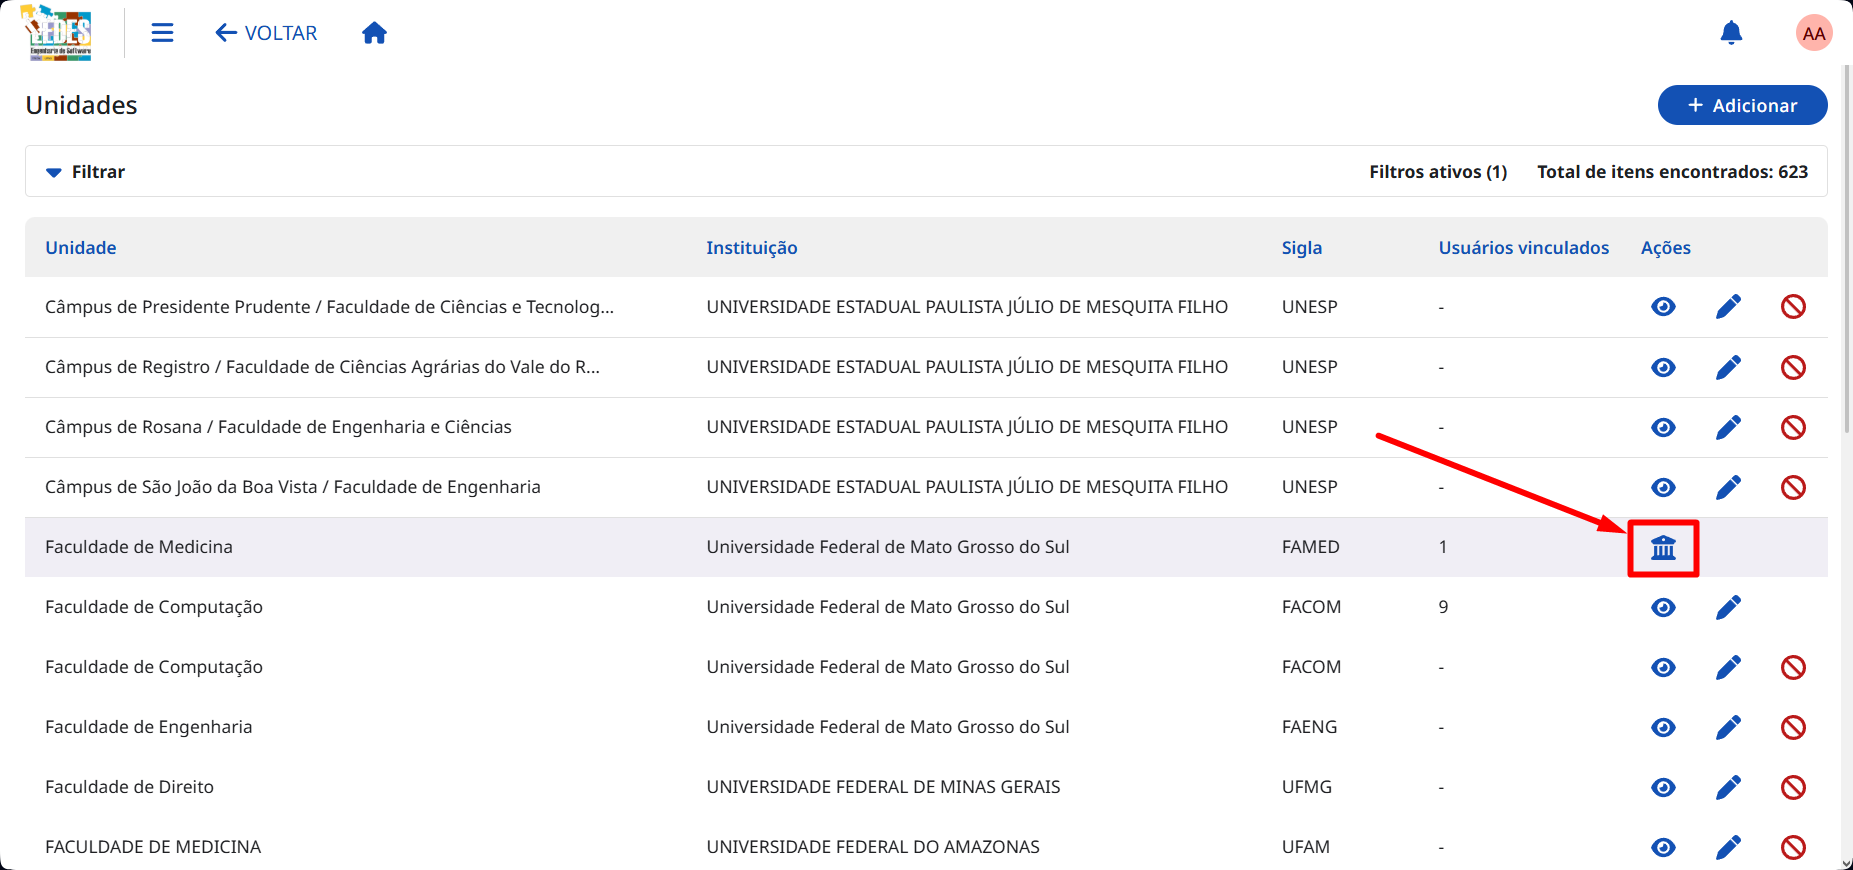Open the notifications bell

1731,33
